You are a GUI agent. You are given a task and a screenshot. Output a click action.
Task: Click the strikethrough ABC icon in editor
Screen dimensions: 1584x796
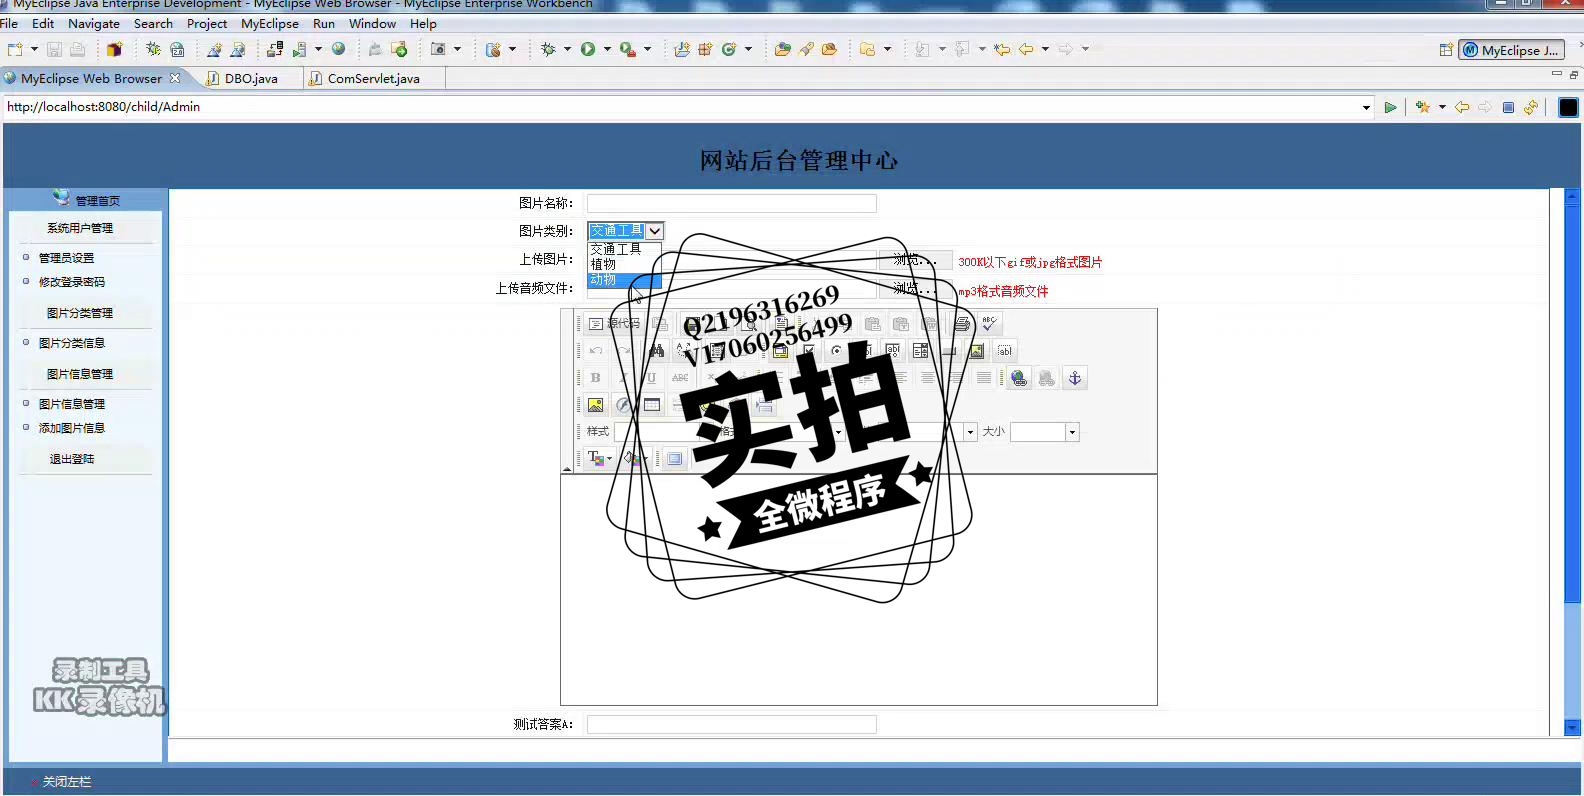click(x=680, y=378)
